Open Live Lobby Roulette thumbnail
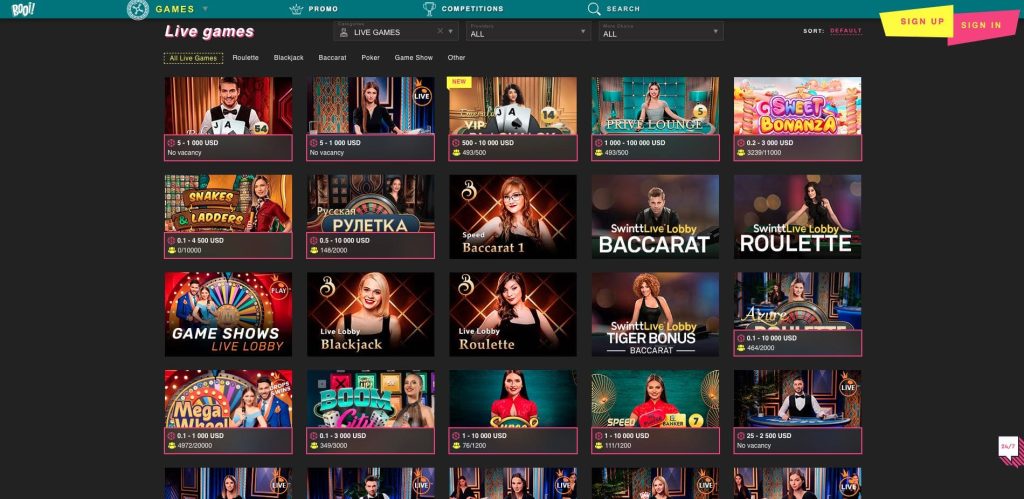 point(513,314)
